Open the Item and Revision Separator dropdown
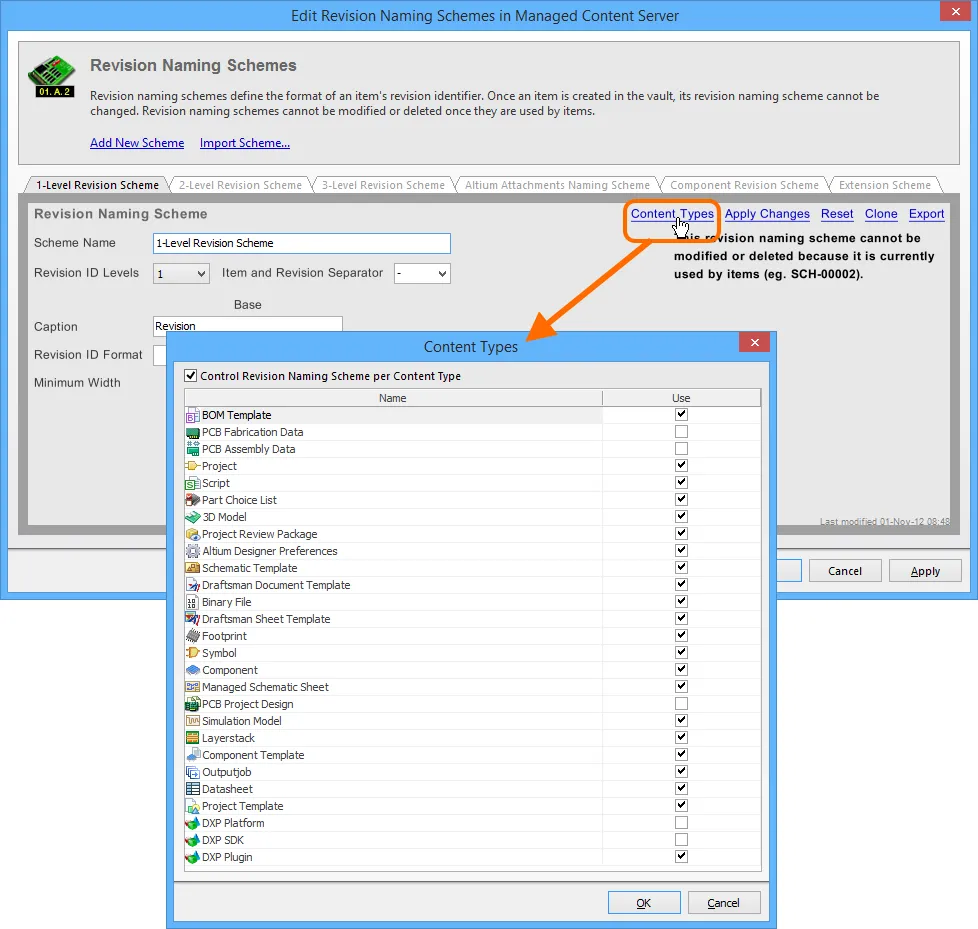Screen dimensions: 978x929 422,273
